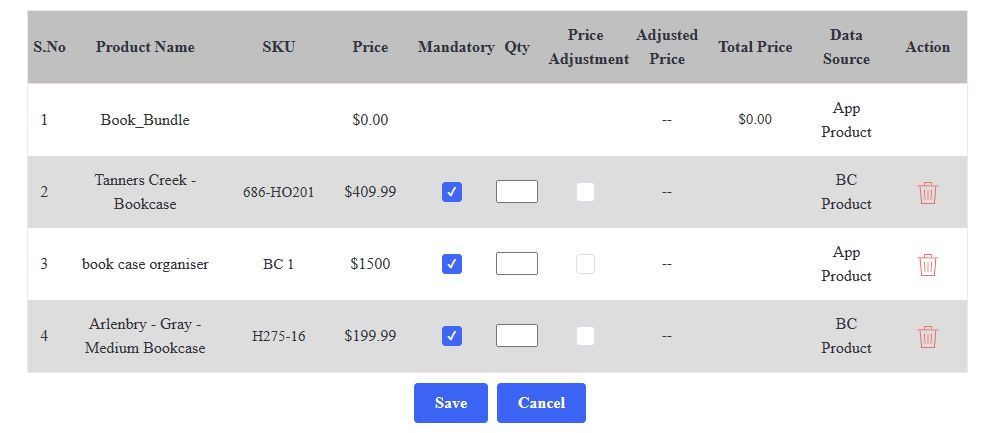Uncheck Mandatory for Arlenbry Medium Bookcase
The image size is (995, 433).
(x=452, y=335)
